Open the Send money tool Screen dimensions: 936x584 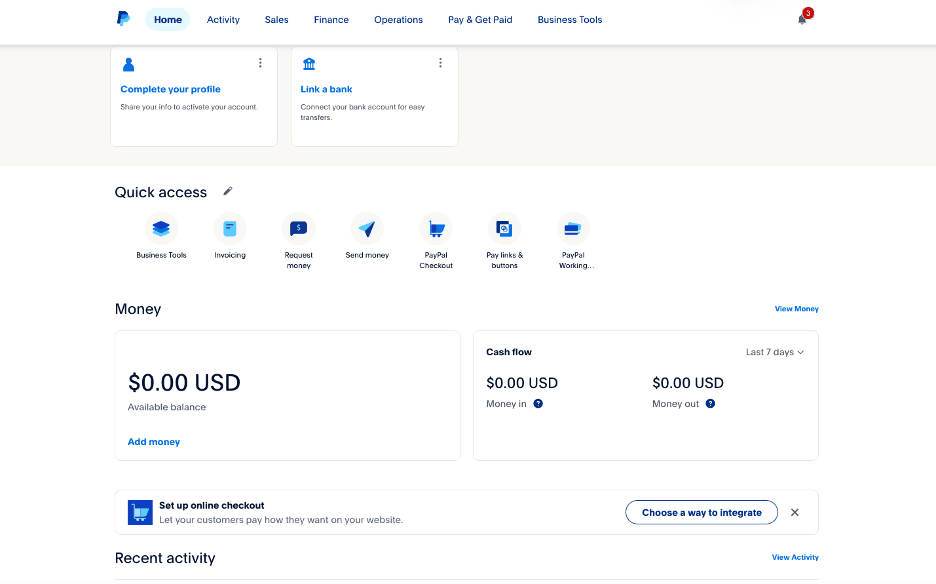tap(367, 228)
